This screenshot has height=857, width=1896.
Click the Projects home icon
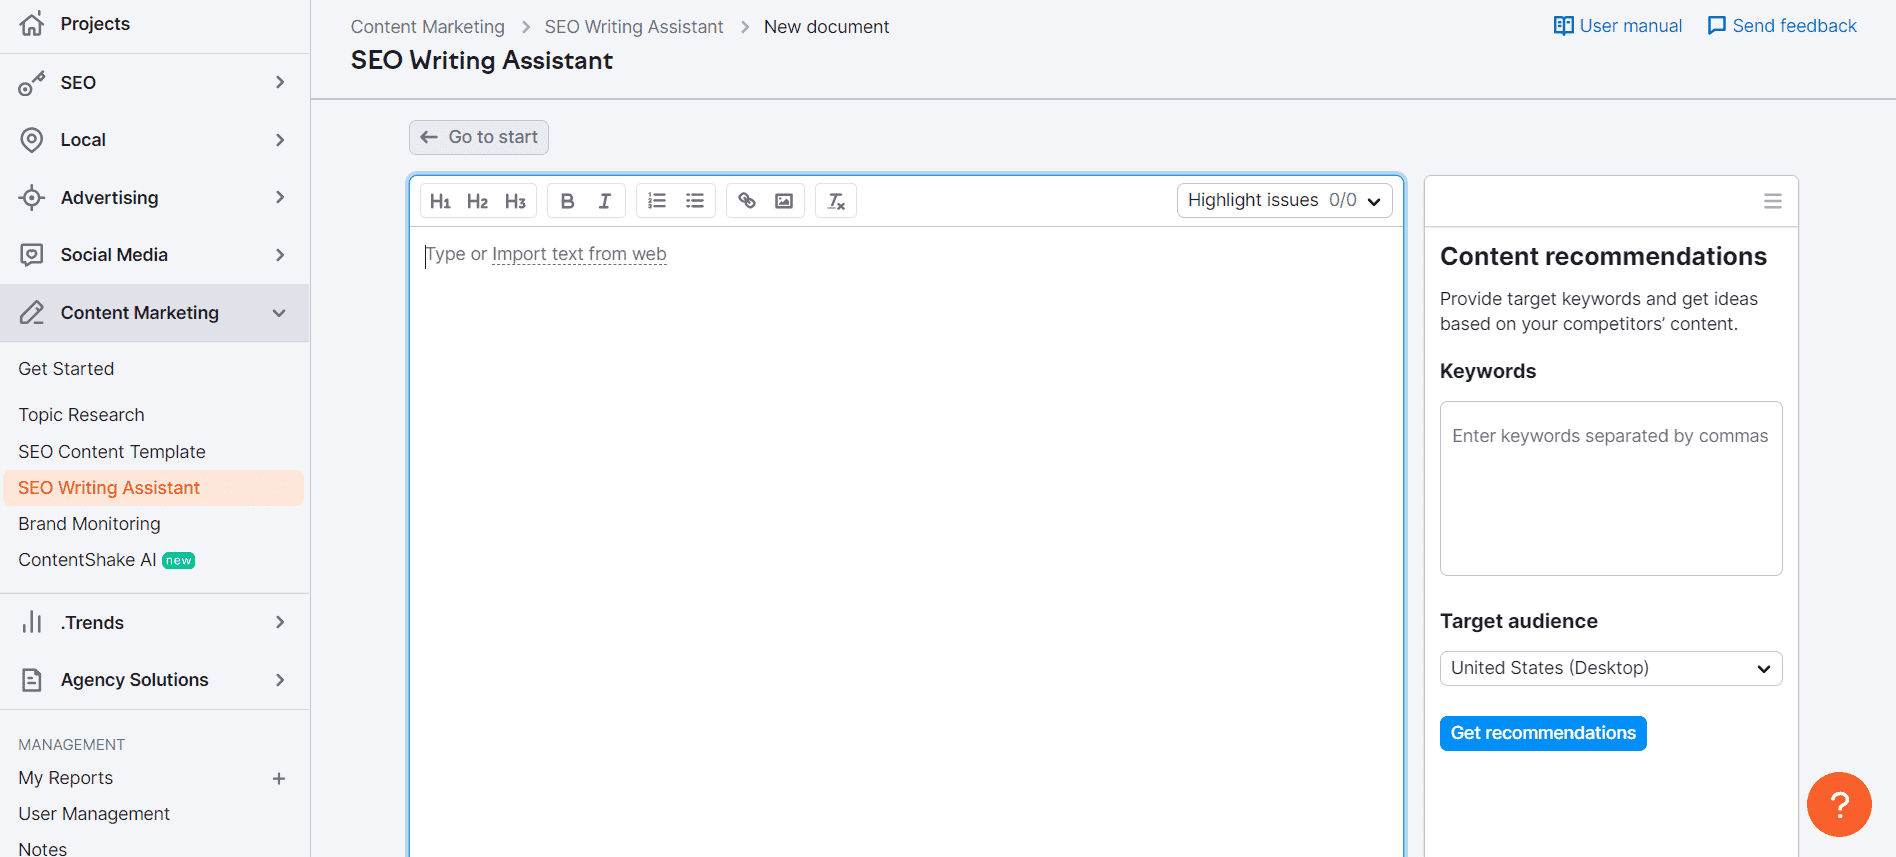(x=32, y=24)
